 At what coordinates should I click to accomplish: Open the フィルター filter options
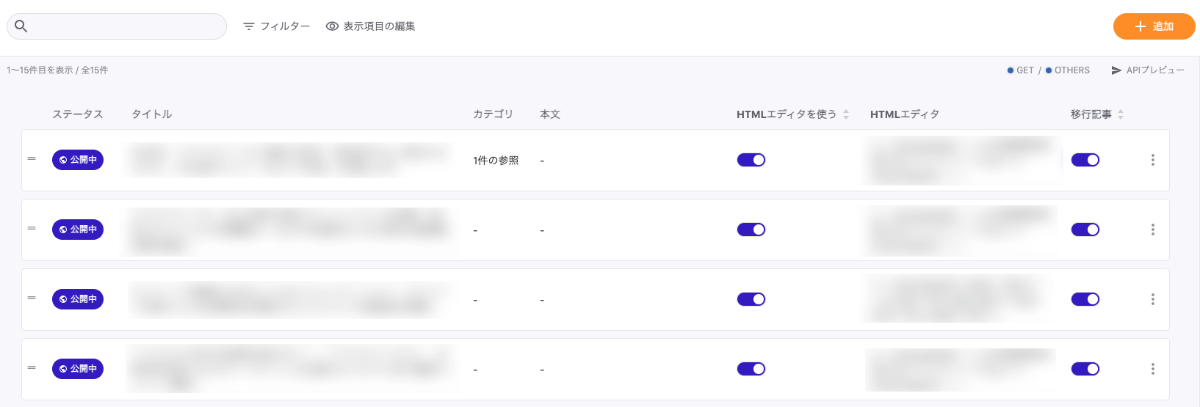click(277, 26)
